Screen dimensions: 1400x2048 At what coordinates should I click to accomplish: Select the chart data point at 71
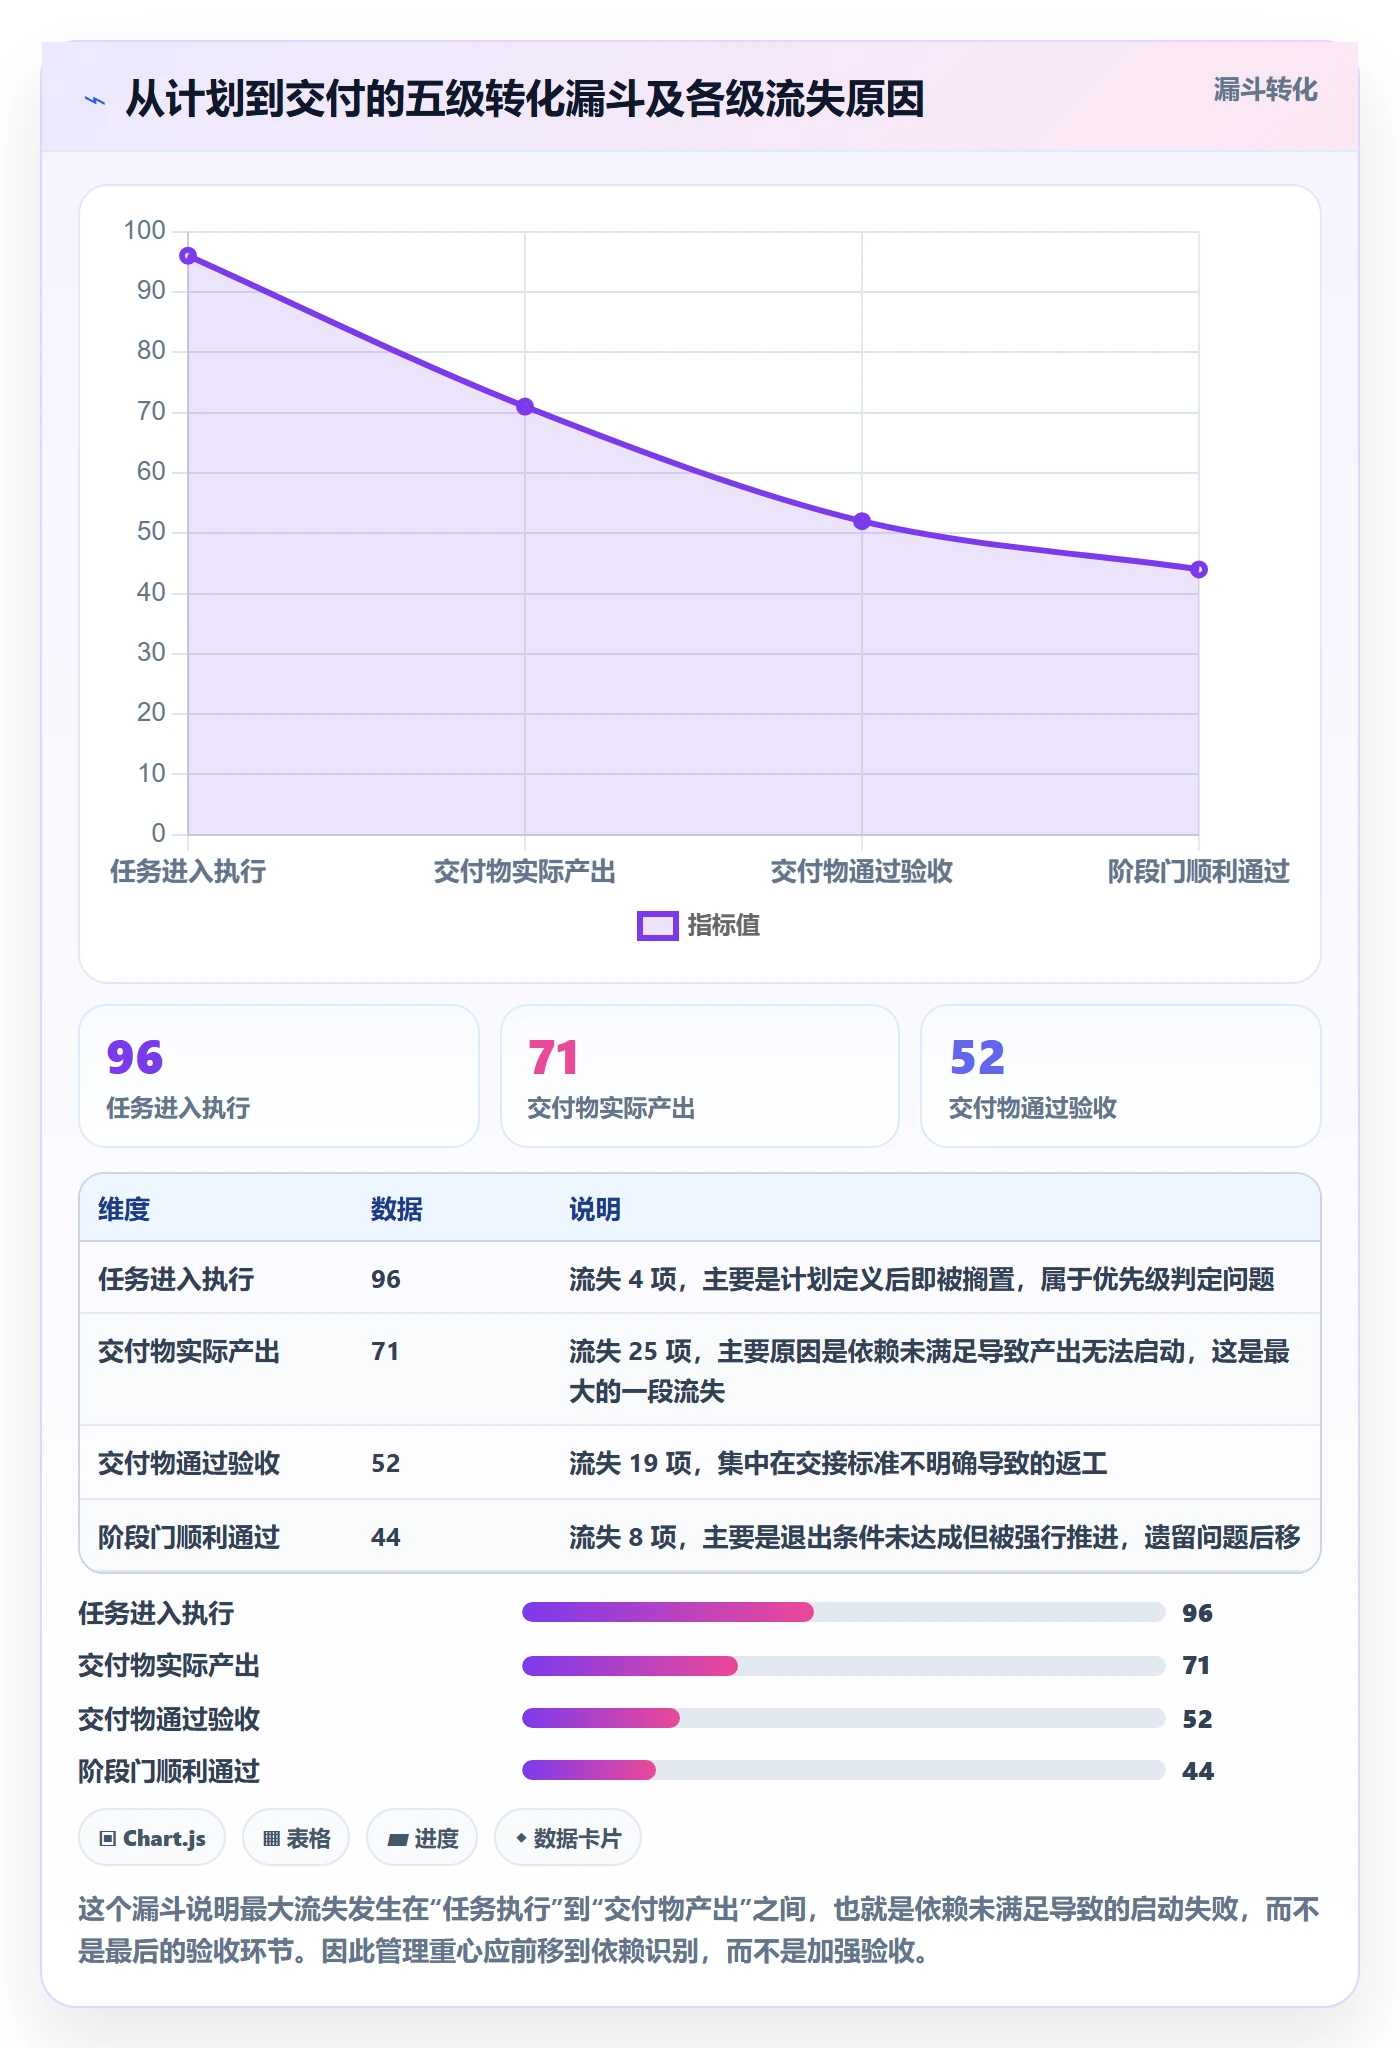click(x=525, y=407)
